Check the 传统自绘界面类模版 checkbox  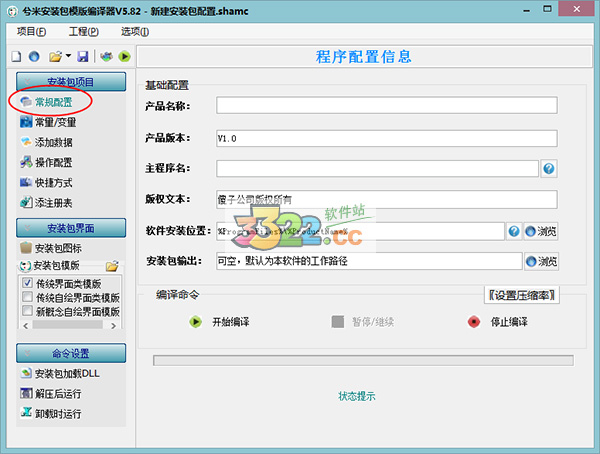click(x=27, y=297)
